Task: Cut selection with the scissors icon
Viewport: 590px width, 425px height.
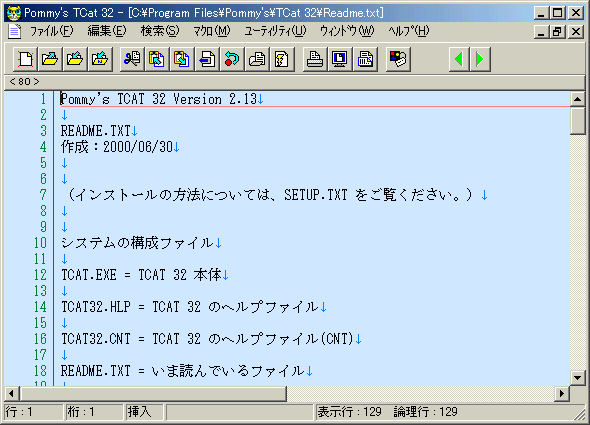Action: click(x=132, y=59)
